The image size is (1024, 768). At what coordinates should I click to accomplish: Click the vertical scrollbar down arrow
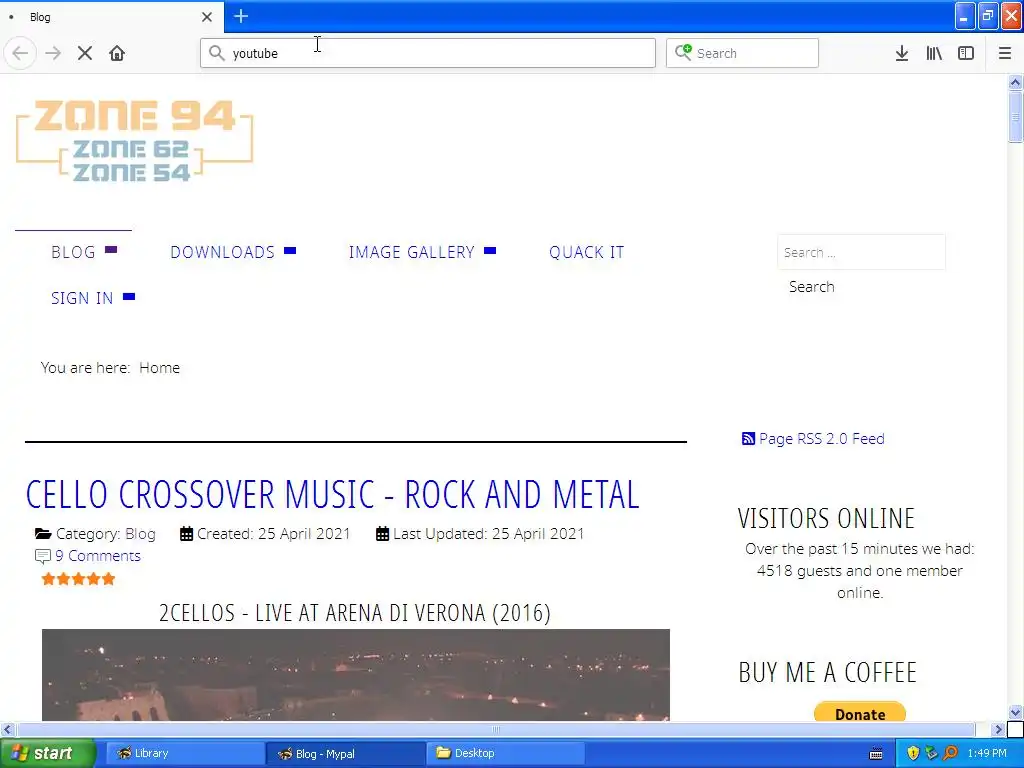click(1015, 712)
